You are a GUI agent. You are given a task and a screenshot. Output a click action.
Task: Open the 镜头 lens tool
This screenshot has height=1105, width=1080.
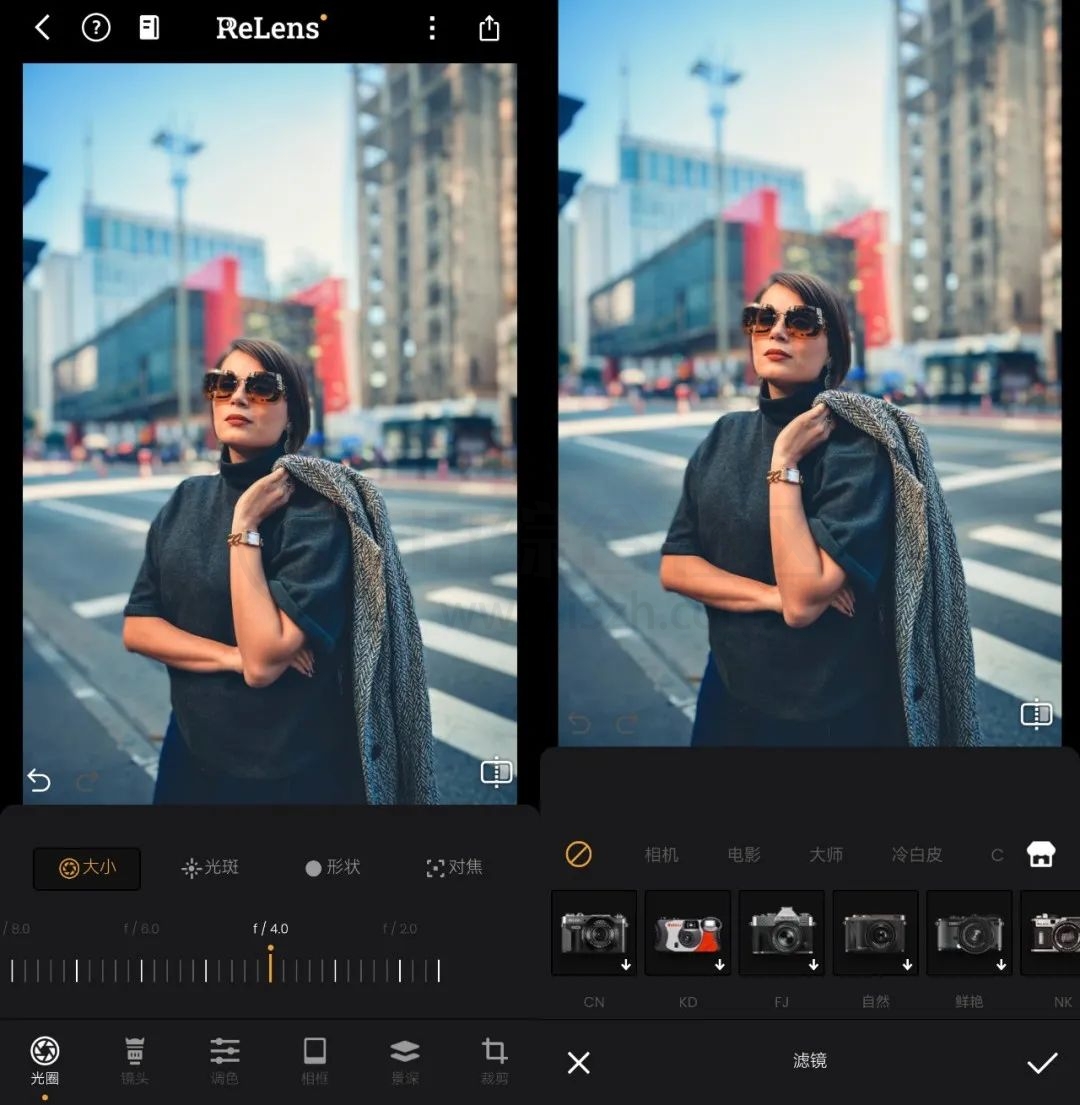(x=135, y=1060)
